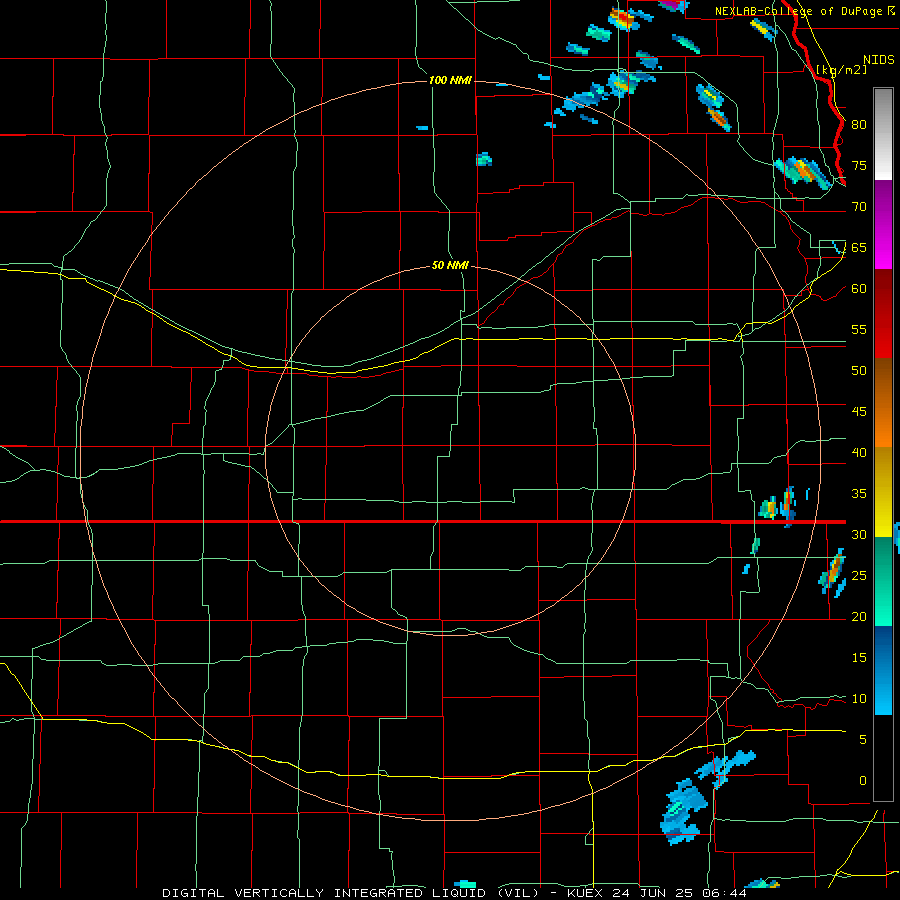Image resolution: width=900 pixels, height=900 pixels.
Task: Click the 60 value on the scale
Action: tap(859, 289)
